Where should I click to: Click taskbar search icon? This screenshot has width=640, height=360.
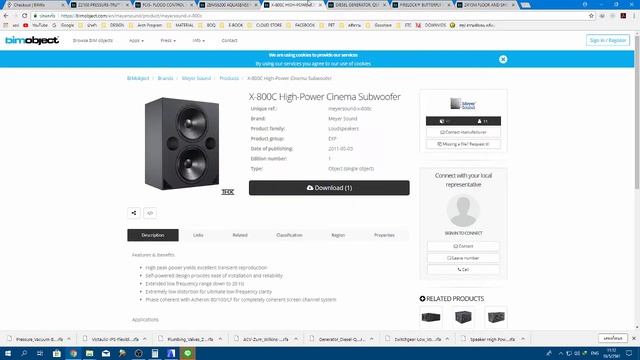(x=24, y=353)
